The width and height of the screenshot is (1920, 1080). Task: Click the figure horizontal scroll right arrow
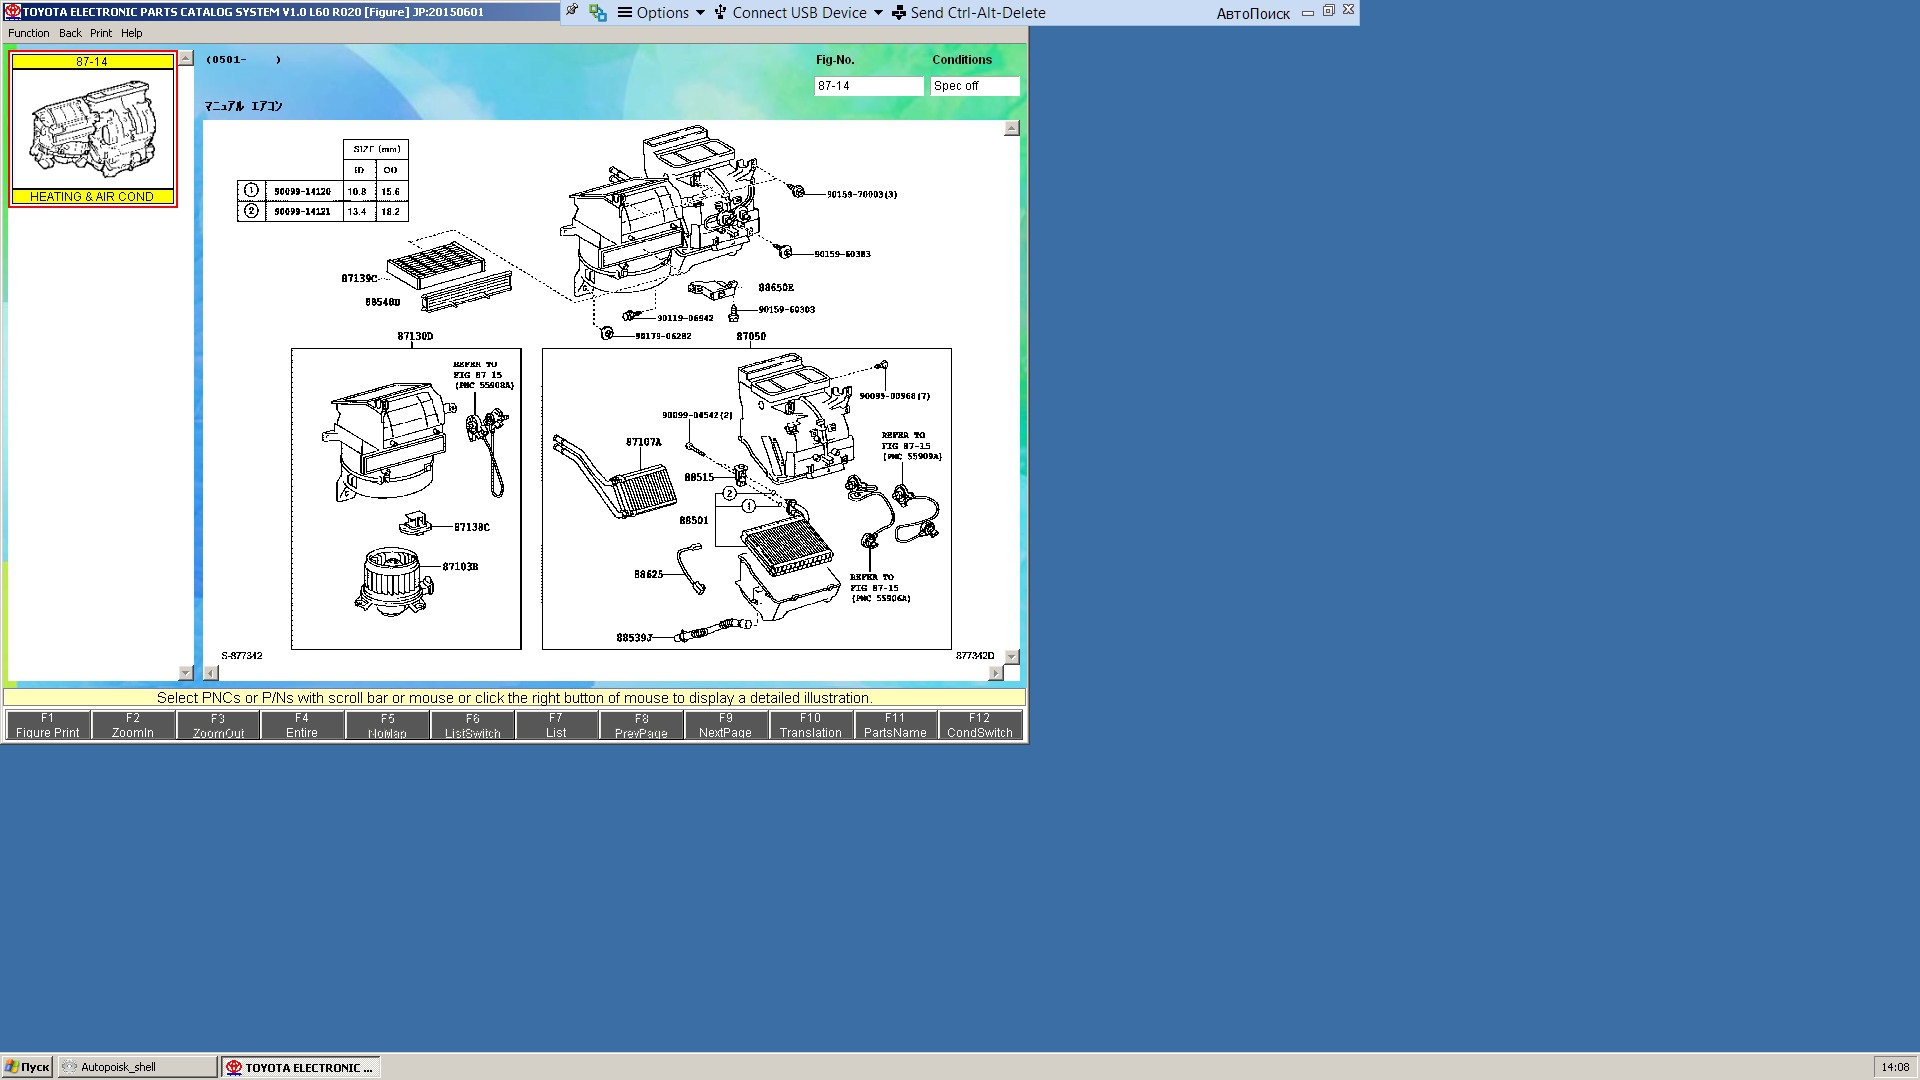pyautogui.click(x=996, y=673)
